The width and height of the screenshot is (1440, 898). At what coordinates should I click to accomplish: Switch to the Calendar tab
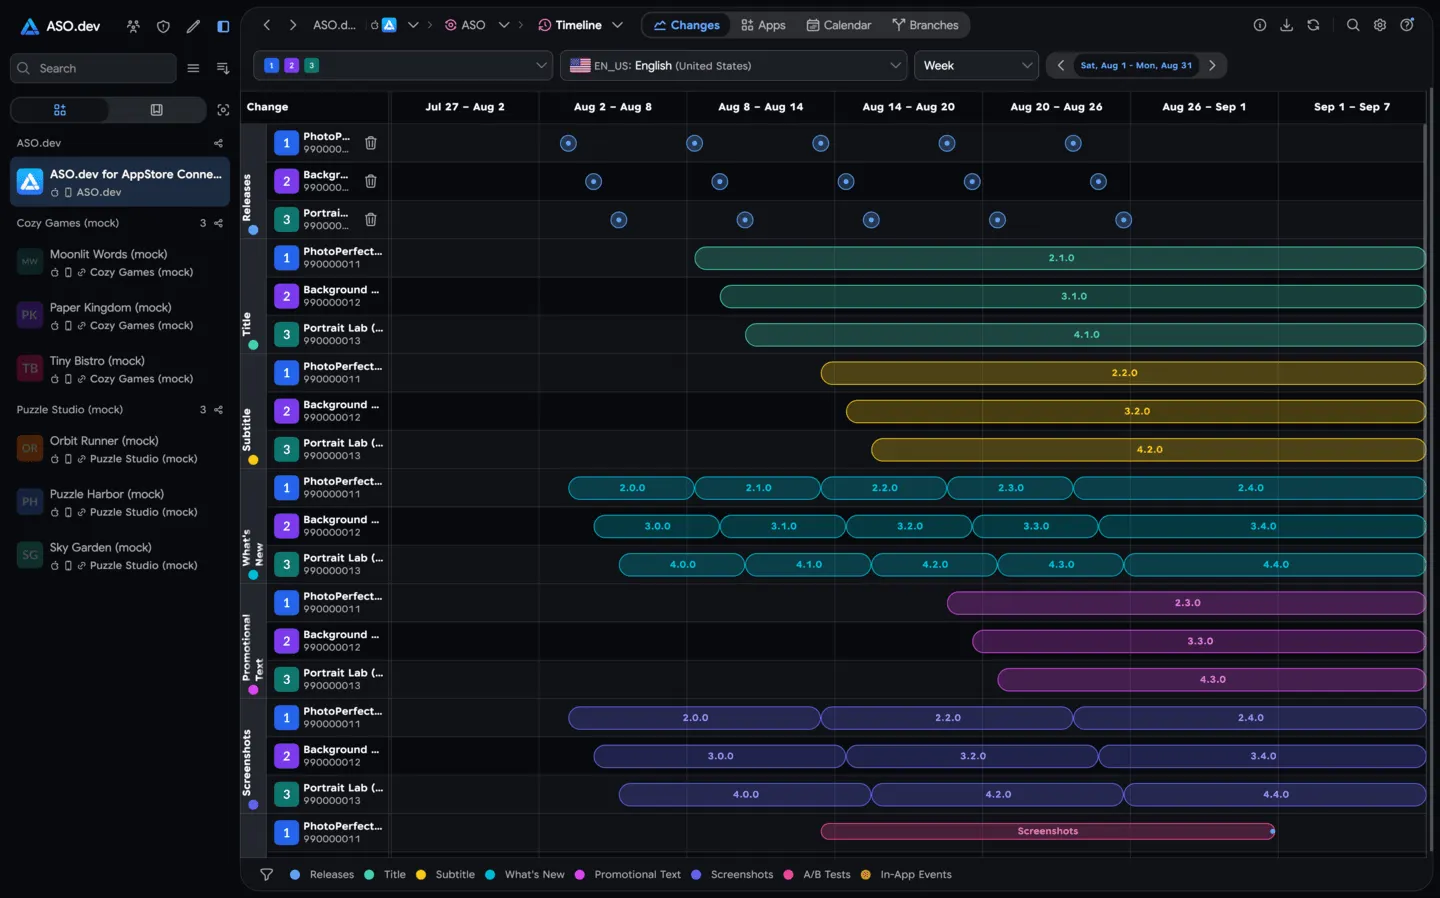pyautogui.click(x=839, y=25)
